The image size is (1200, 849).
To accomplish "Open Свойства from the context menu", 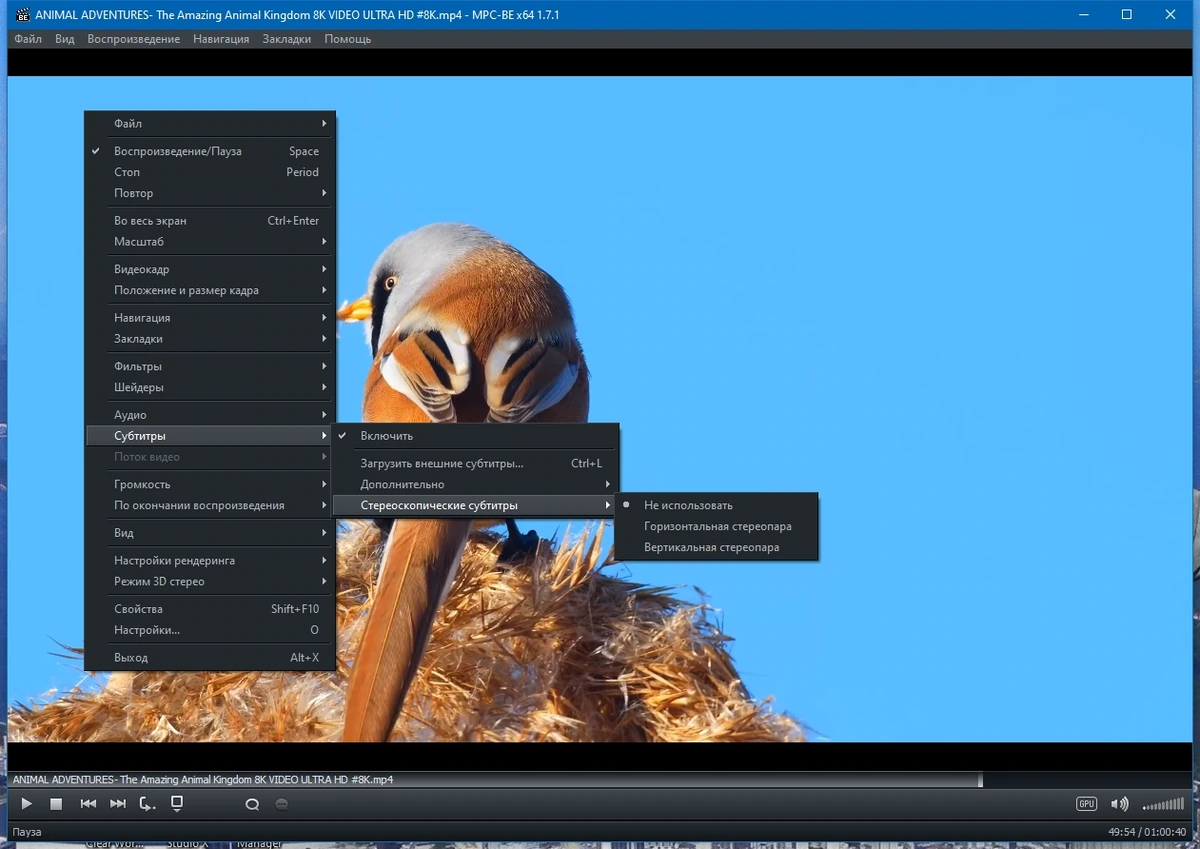I will click(210, 609).
